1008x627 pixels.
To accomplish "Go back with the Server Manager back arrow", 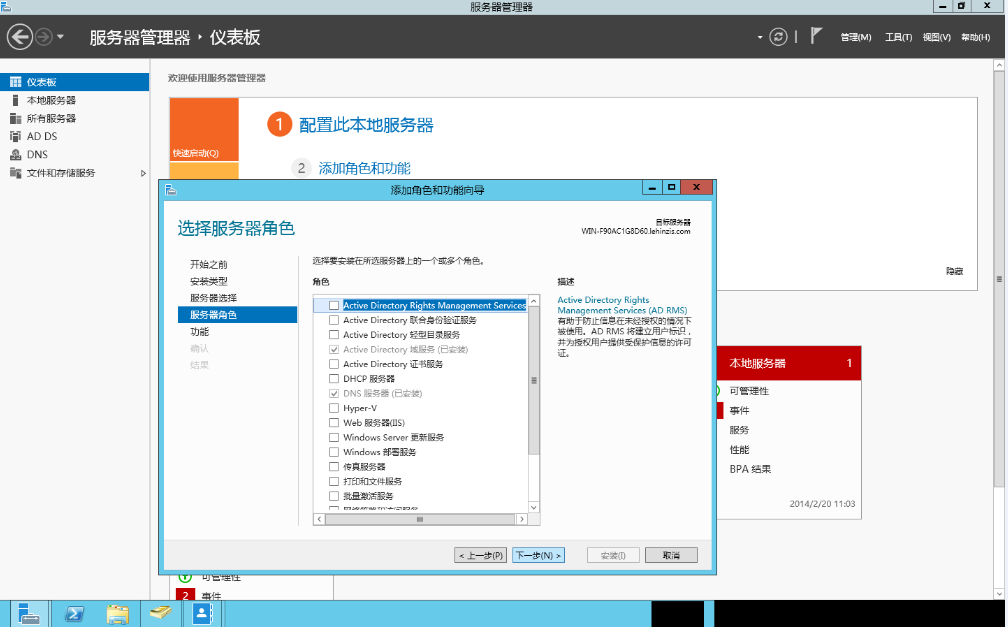I will tap(20, 37).
